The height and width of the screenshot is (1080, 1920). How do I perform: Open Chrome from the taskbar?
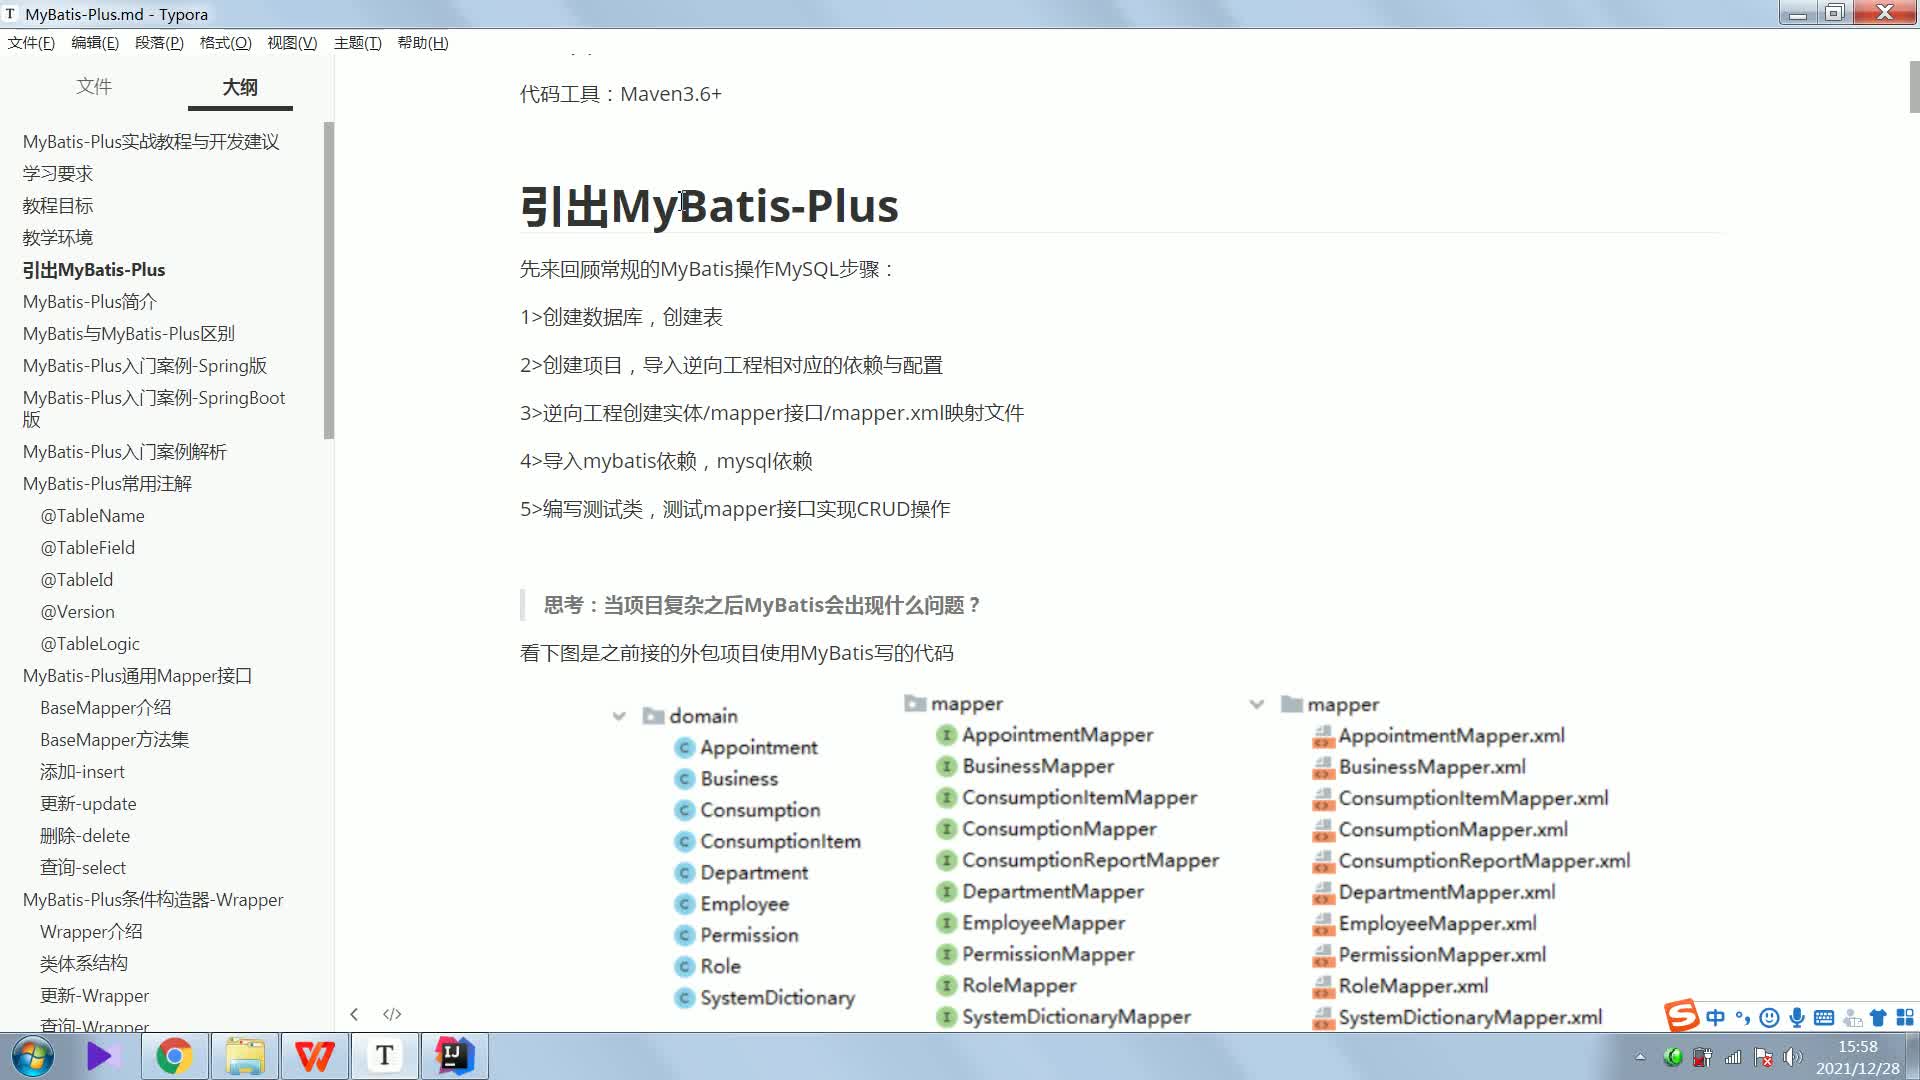pos(174,1056)
